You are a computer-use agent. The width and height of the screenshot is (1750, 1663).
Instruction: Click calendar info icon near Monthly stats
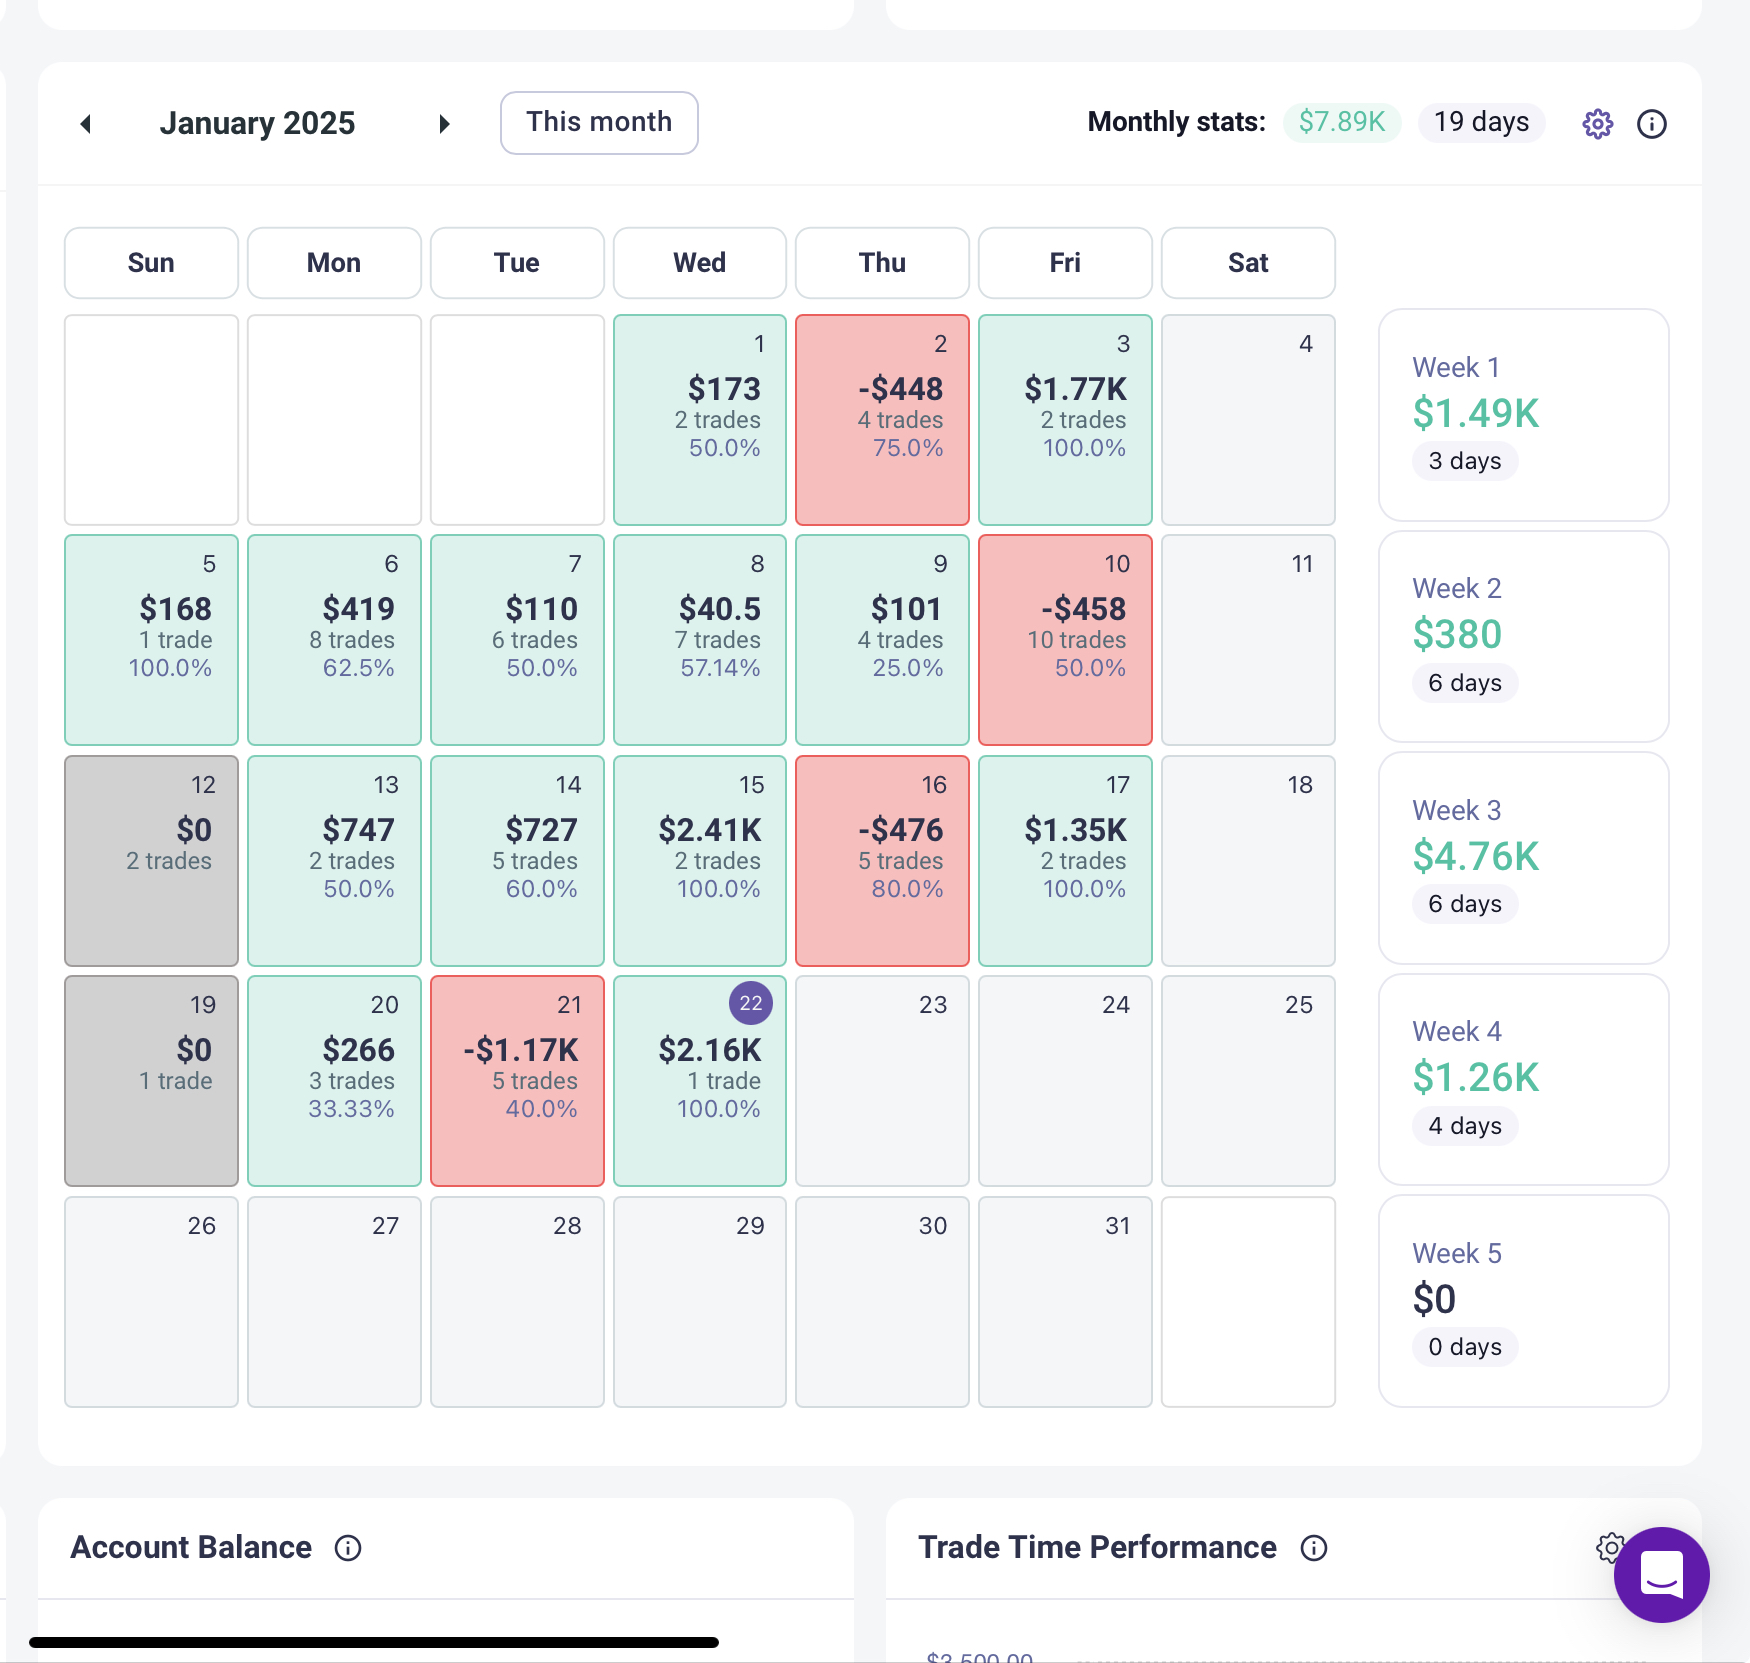tap(1651, 124)
